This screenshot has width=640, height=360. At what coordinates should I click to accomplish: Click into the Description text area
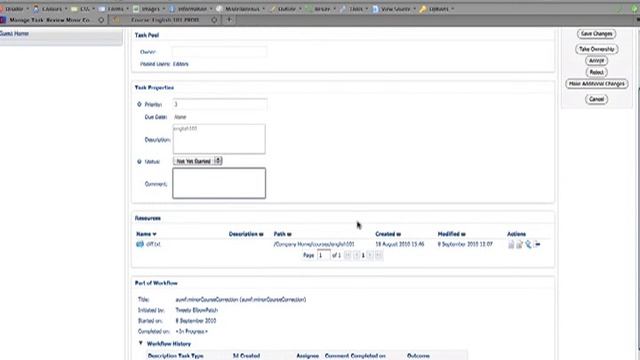point(219,139)
